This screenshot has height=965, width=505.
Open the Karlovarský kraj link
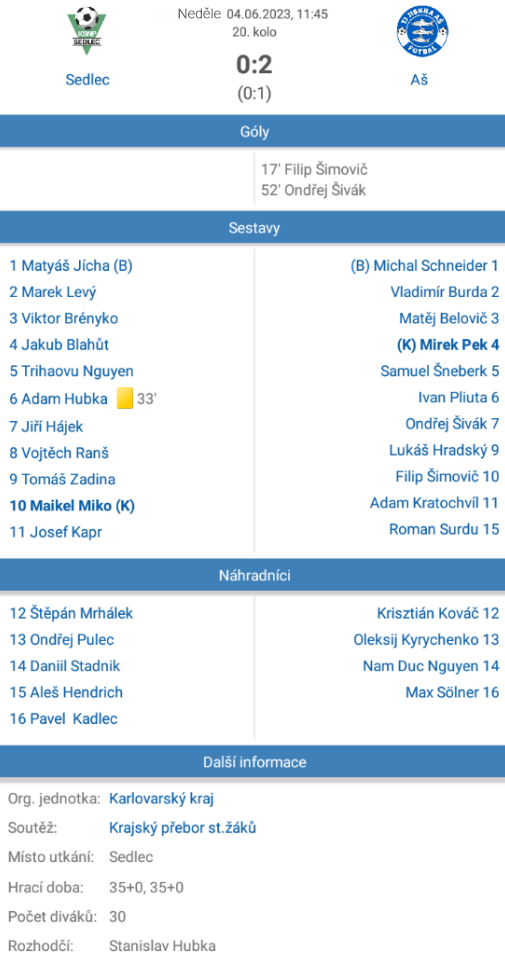tap(161, 799)
